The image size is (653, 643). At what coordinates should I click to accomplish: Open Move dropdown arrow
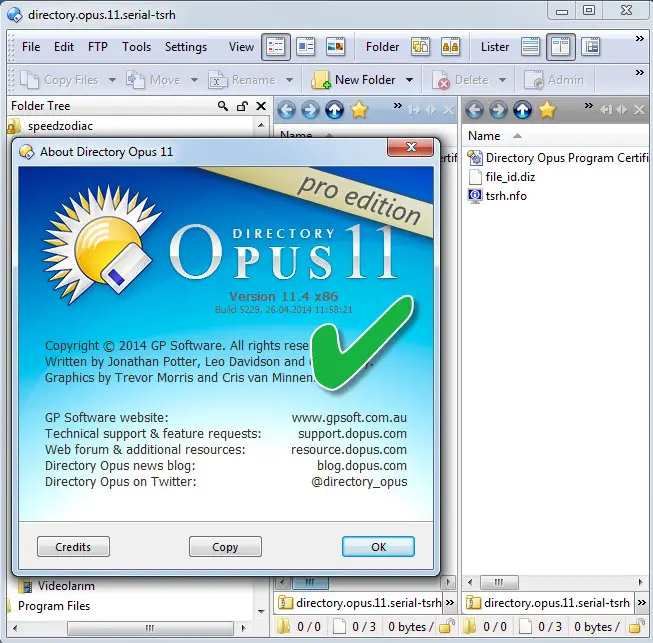point(194,80)
